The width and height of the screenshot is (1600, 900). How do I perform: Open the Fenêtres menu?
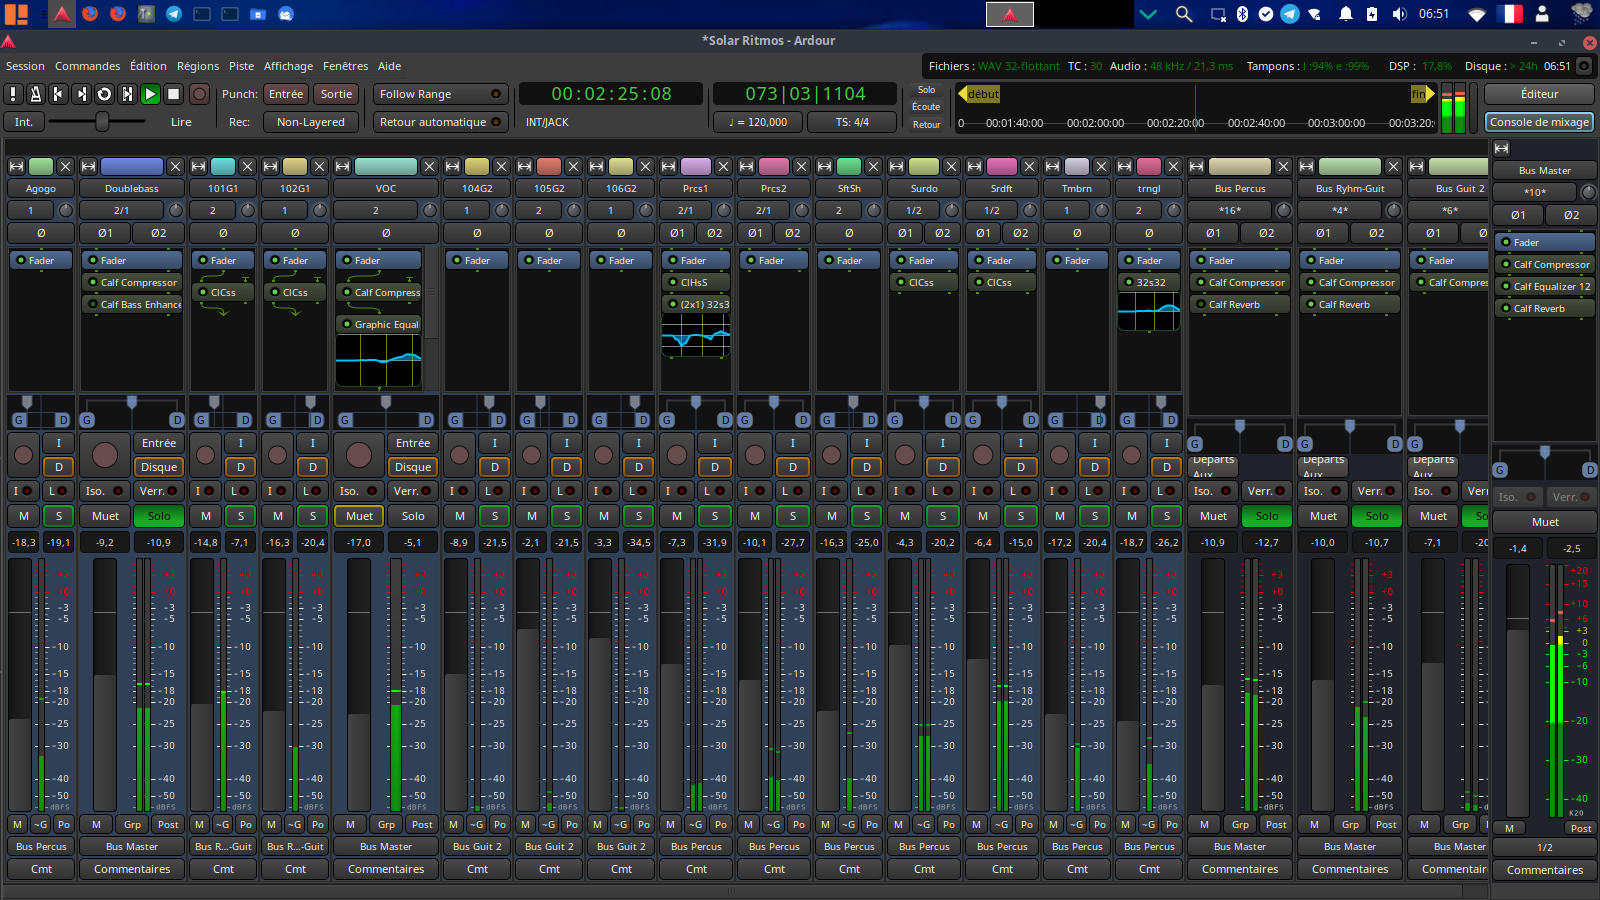pos(345,66)
